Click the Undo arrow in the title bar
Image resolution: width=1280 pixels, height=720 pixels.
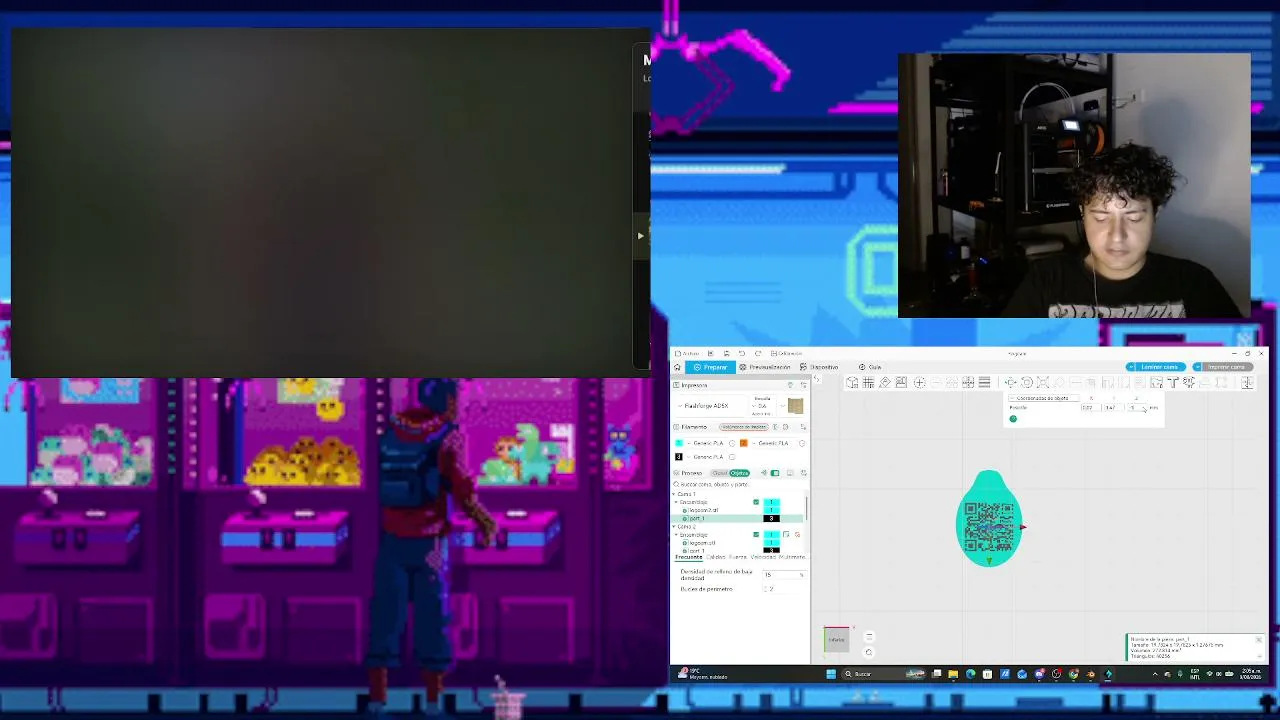click(741, 353)
